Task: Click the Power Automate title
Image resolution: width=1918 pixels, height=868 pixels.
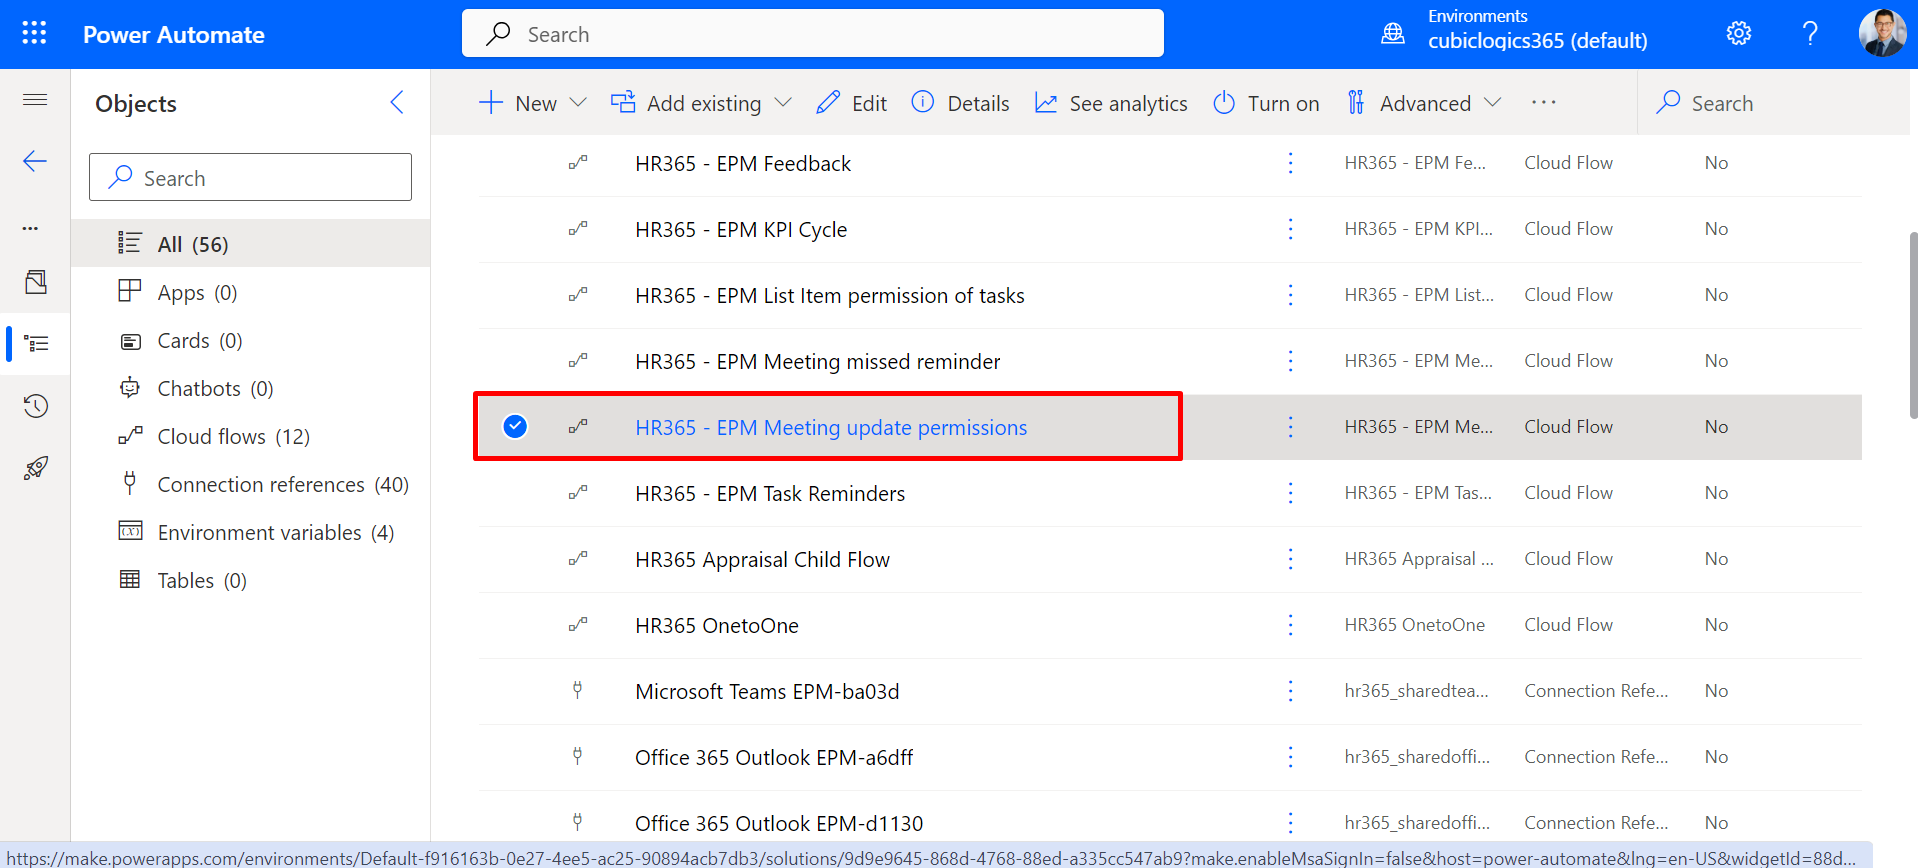Action: click(174, 34)
